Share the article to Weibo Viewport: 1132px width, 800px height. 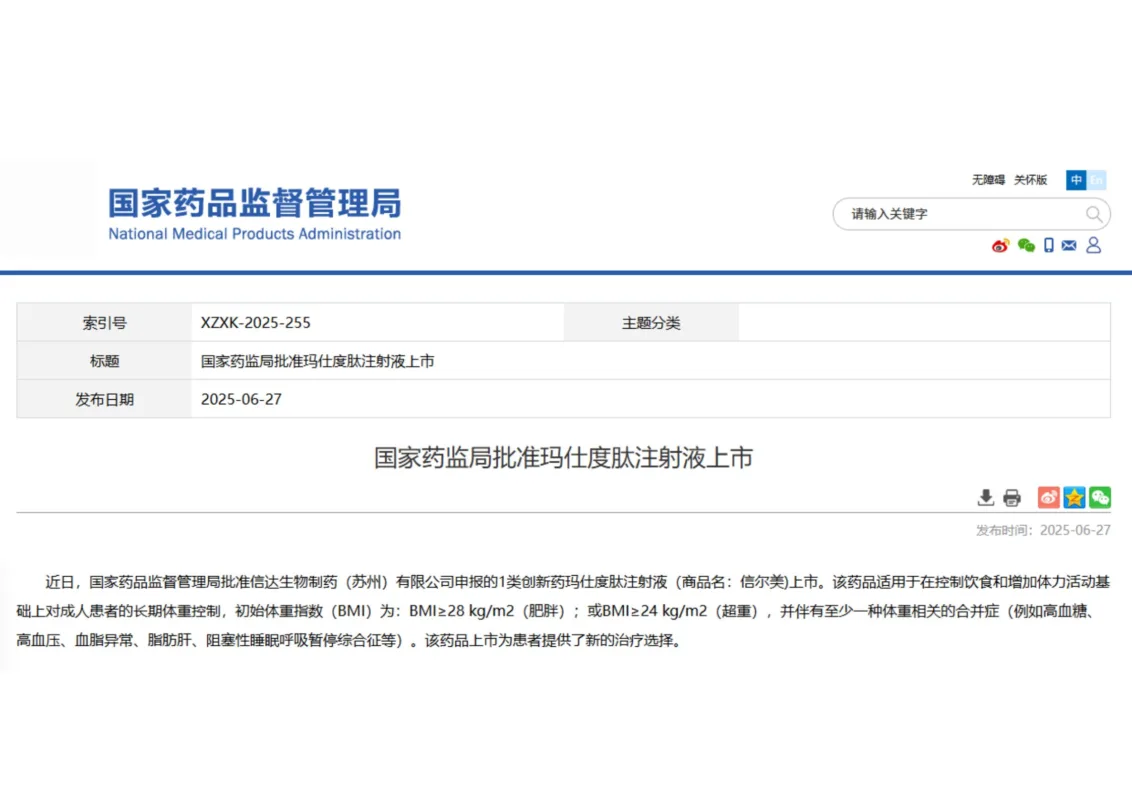click(x=1048, y=497)
